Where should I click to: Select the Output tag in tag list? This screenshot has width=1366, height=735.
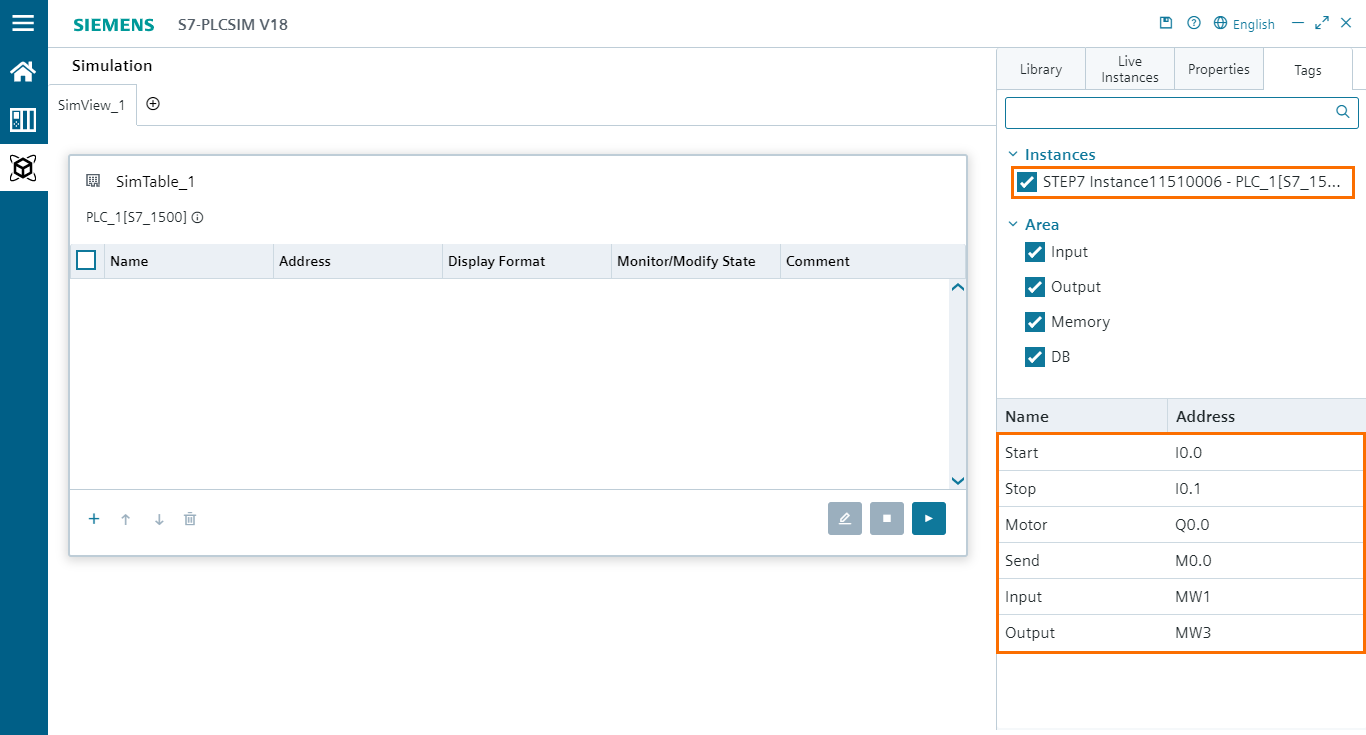tap(1181, 633)
